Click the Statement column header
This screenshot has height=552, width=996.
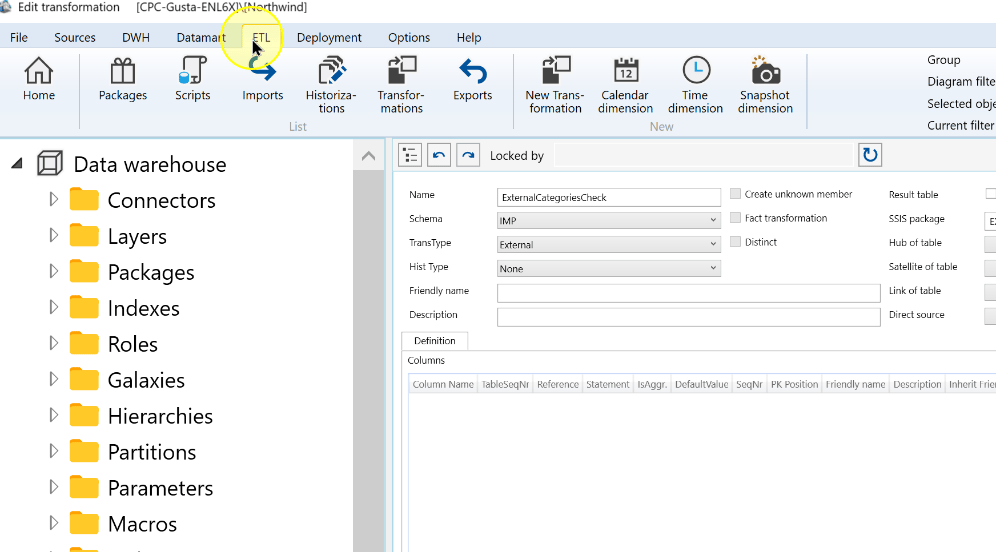[x=607, y=384]
